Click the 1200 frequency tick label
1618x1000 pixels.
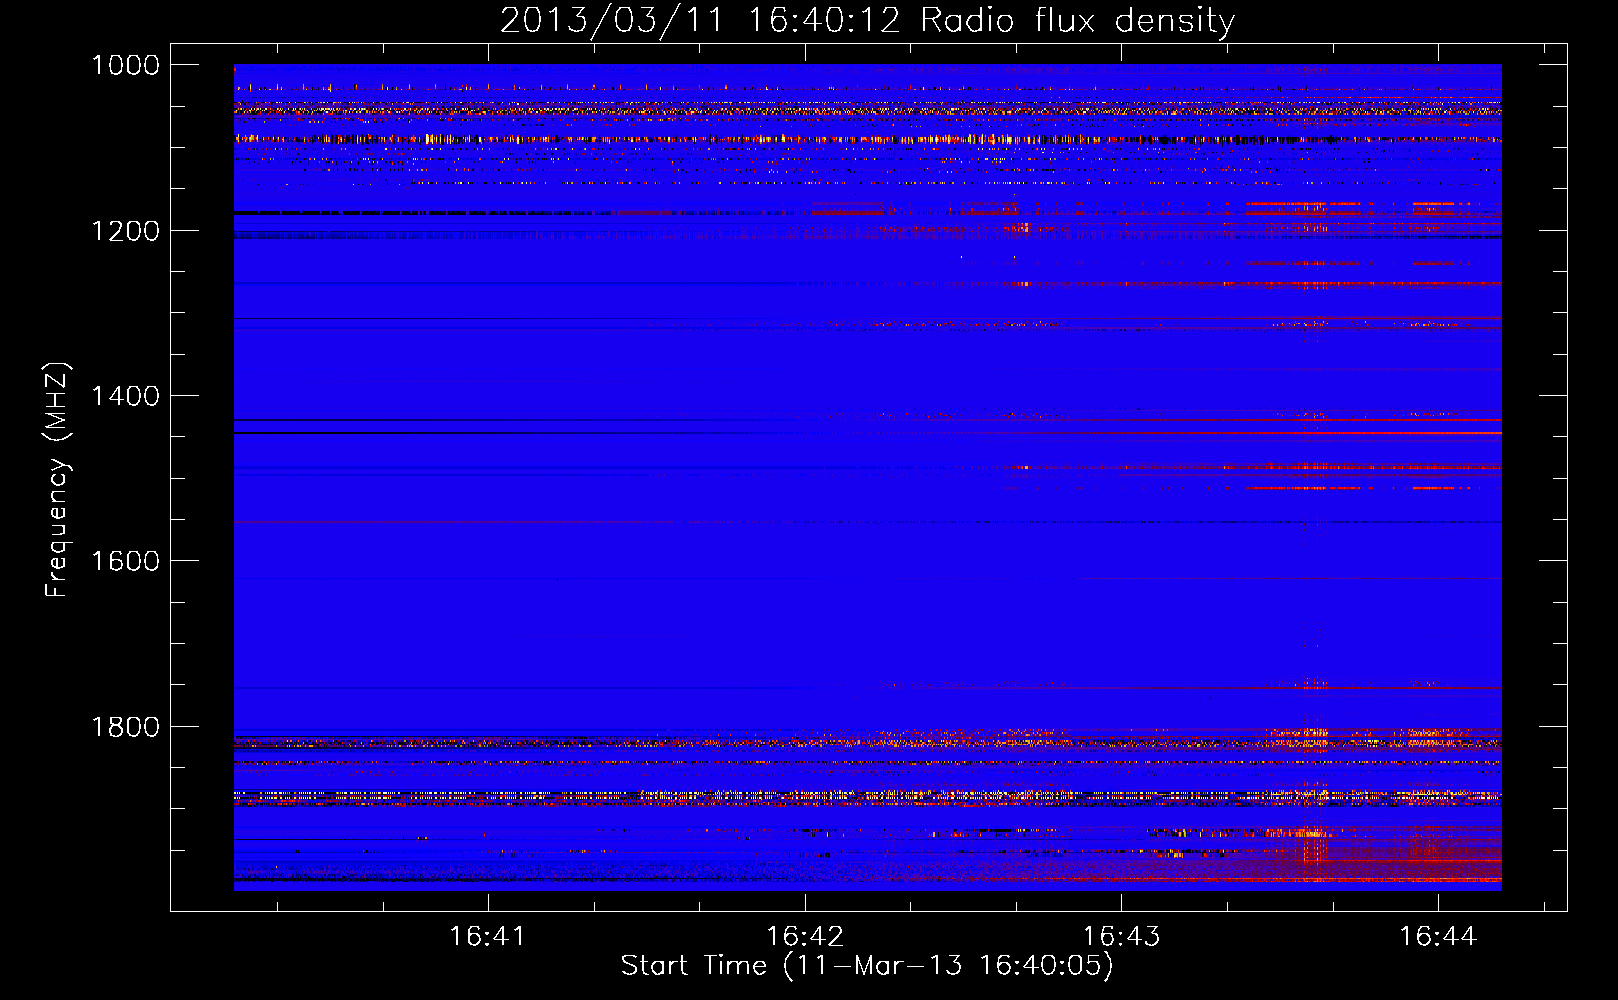click(x=125, y=231)
